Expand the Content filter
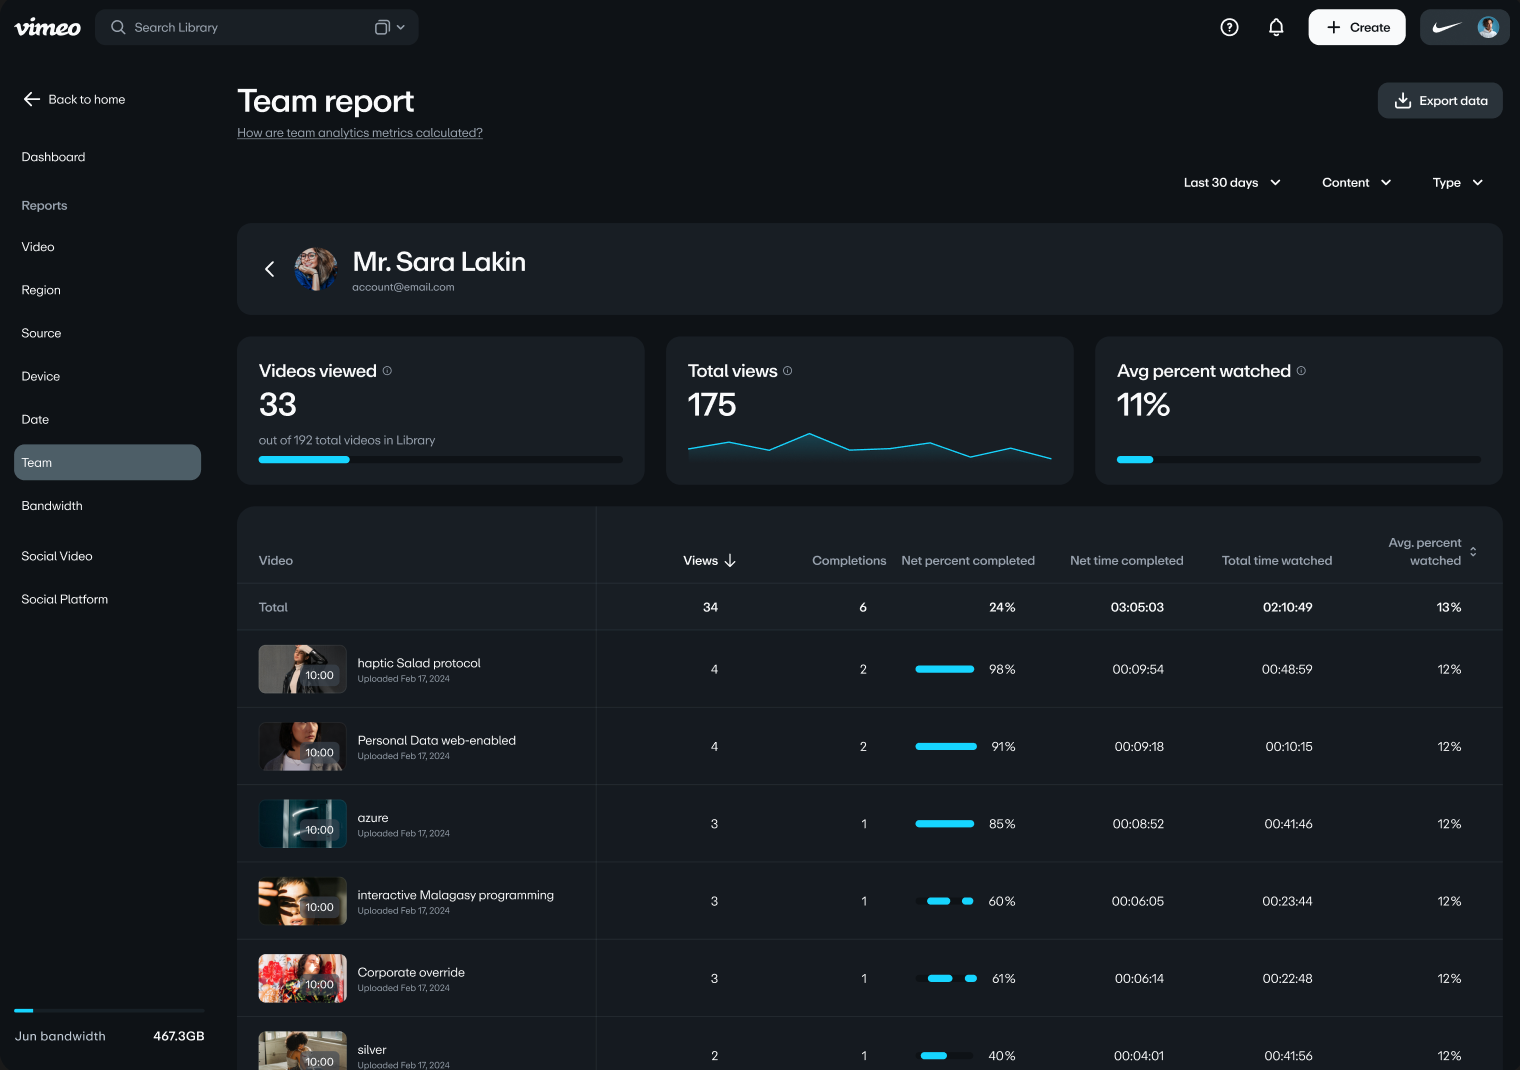This screenshot has width=1520, height=1070. pyautogui.click(x=1355, y=182)
